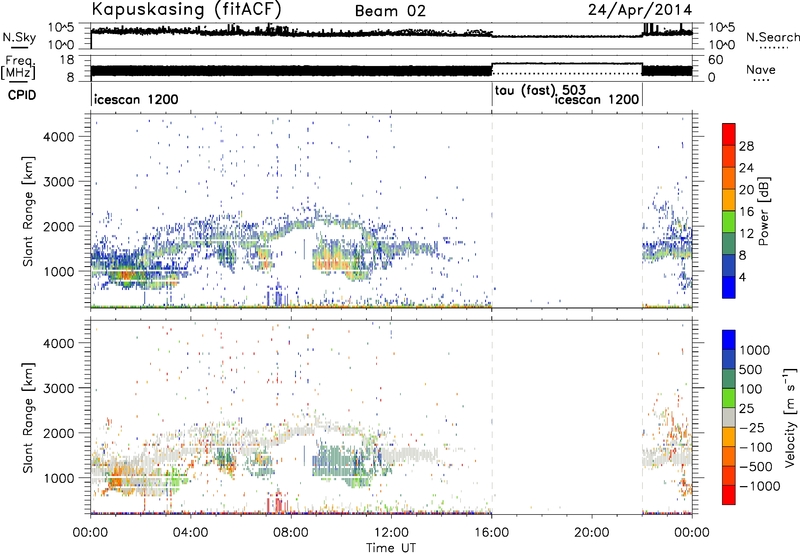Click the 'Time UT' axis label

391,548
